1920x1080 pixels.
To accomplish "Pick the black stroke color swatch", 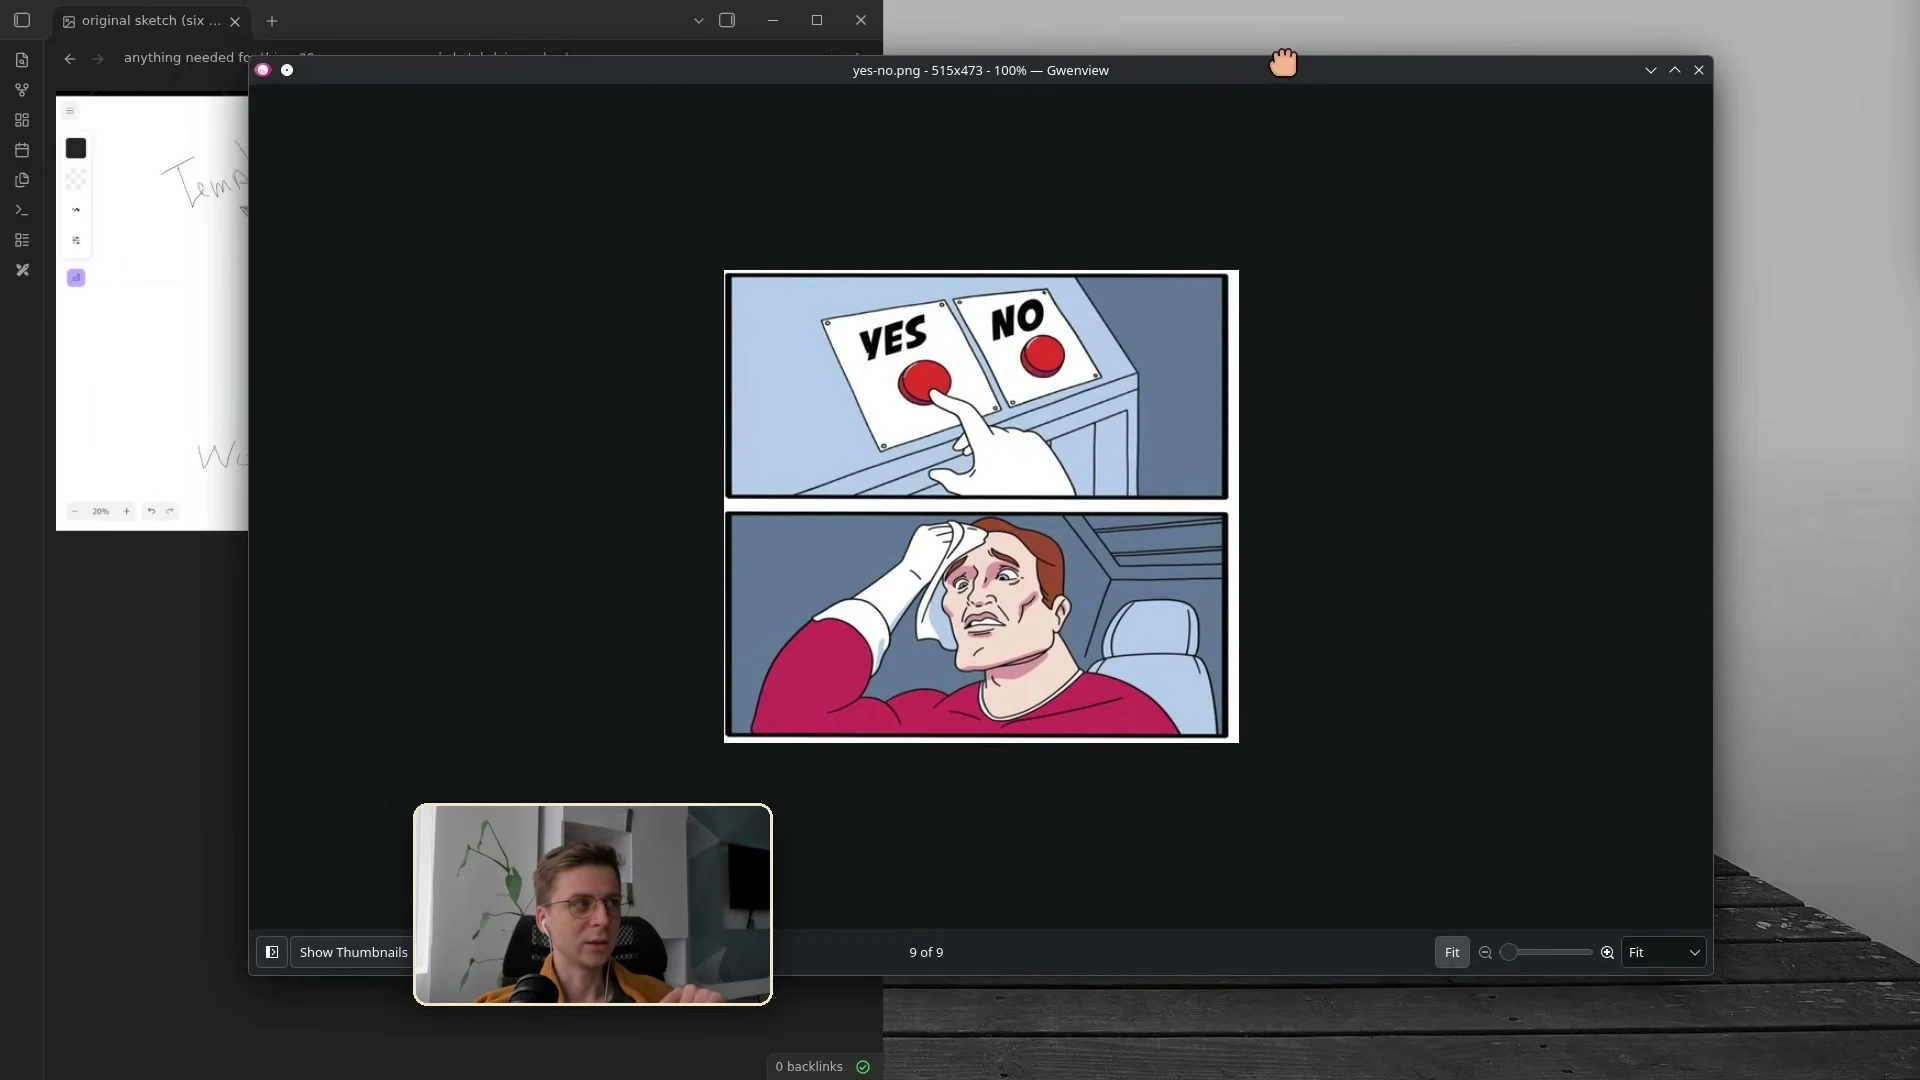I will (76, 148).
